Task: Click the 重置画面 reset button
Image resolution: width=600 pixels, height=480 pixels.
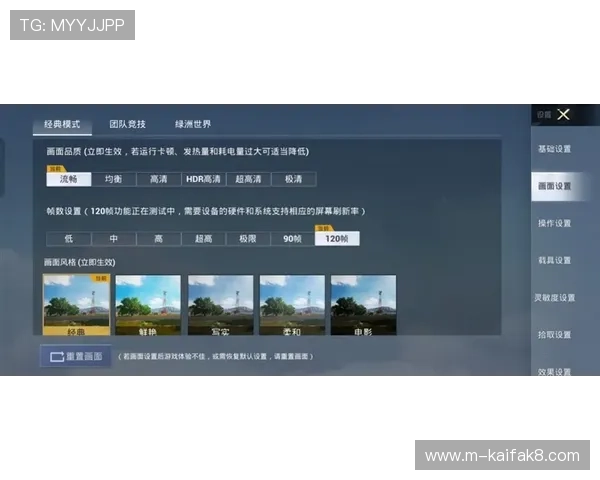Action: click(x=76, y=356)
